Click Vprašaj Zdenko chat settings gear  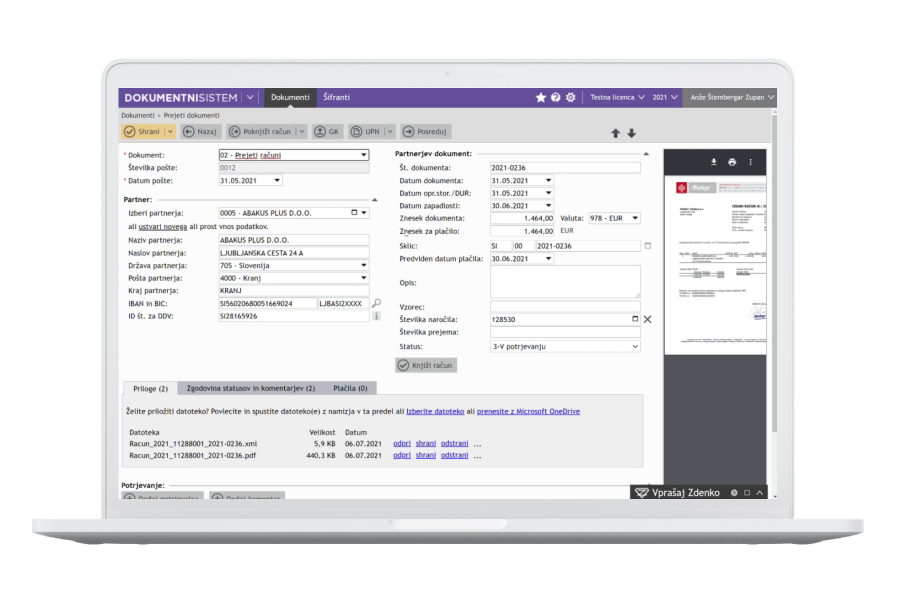coord(734,493)
